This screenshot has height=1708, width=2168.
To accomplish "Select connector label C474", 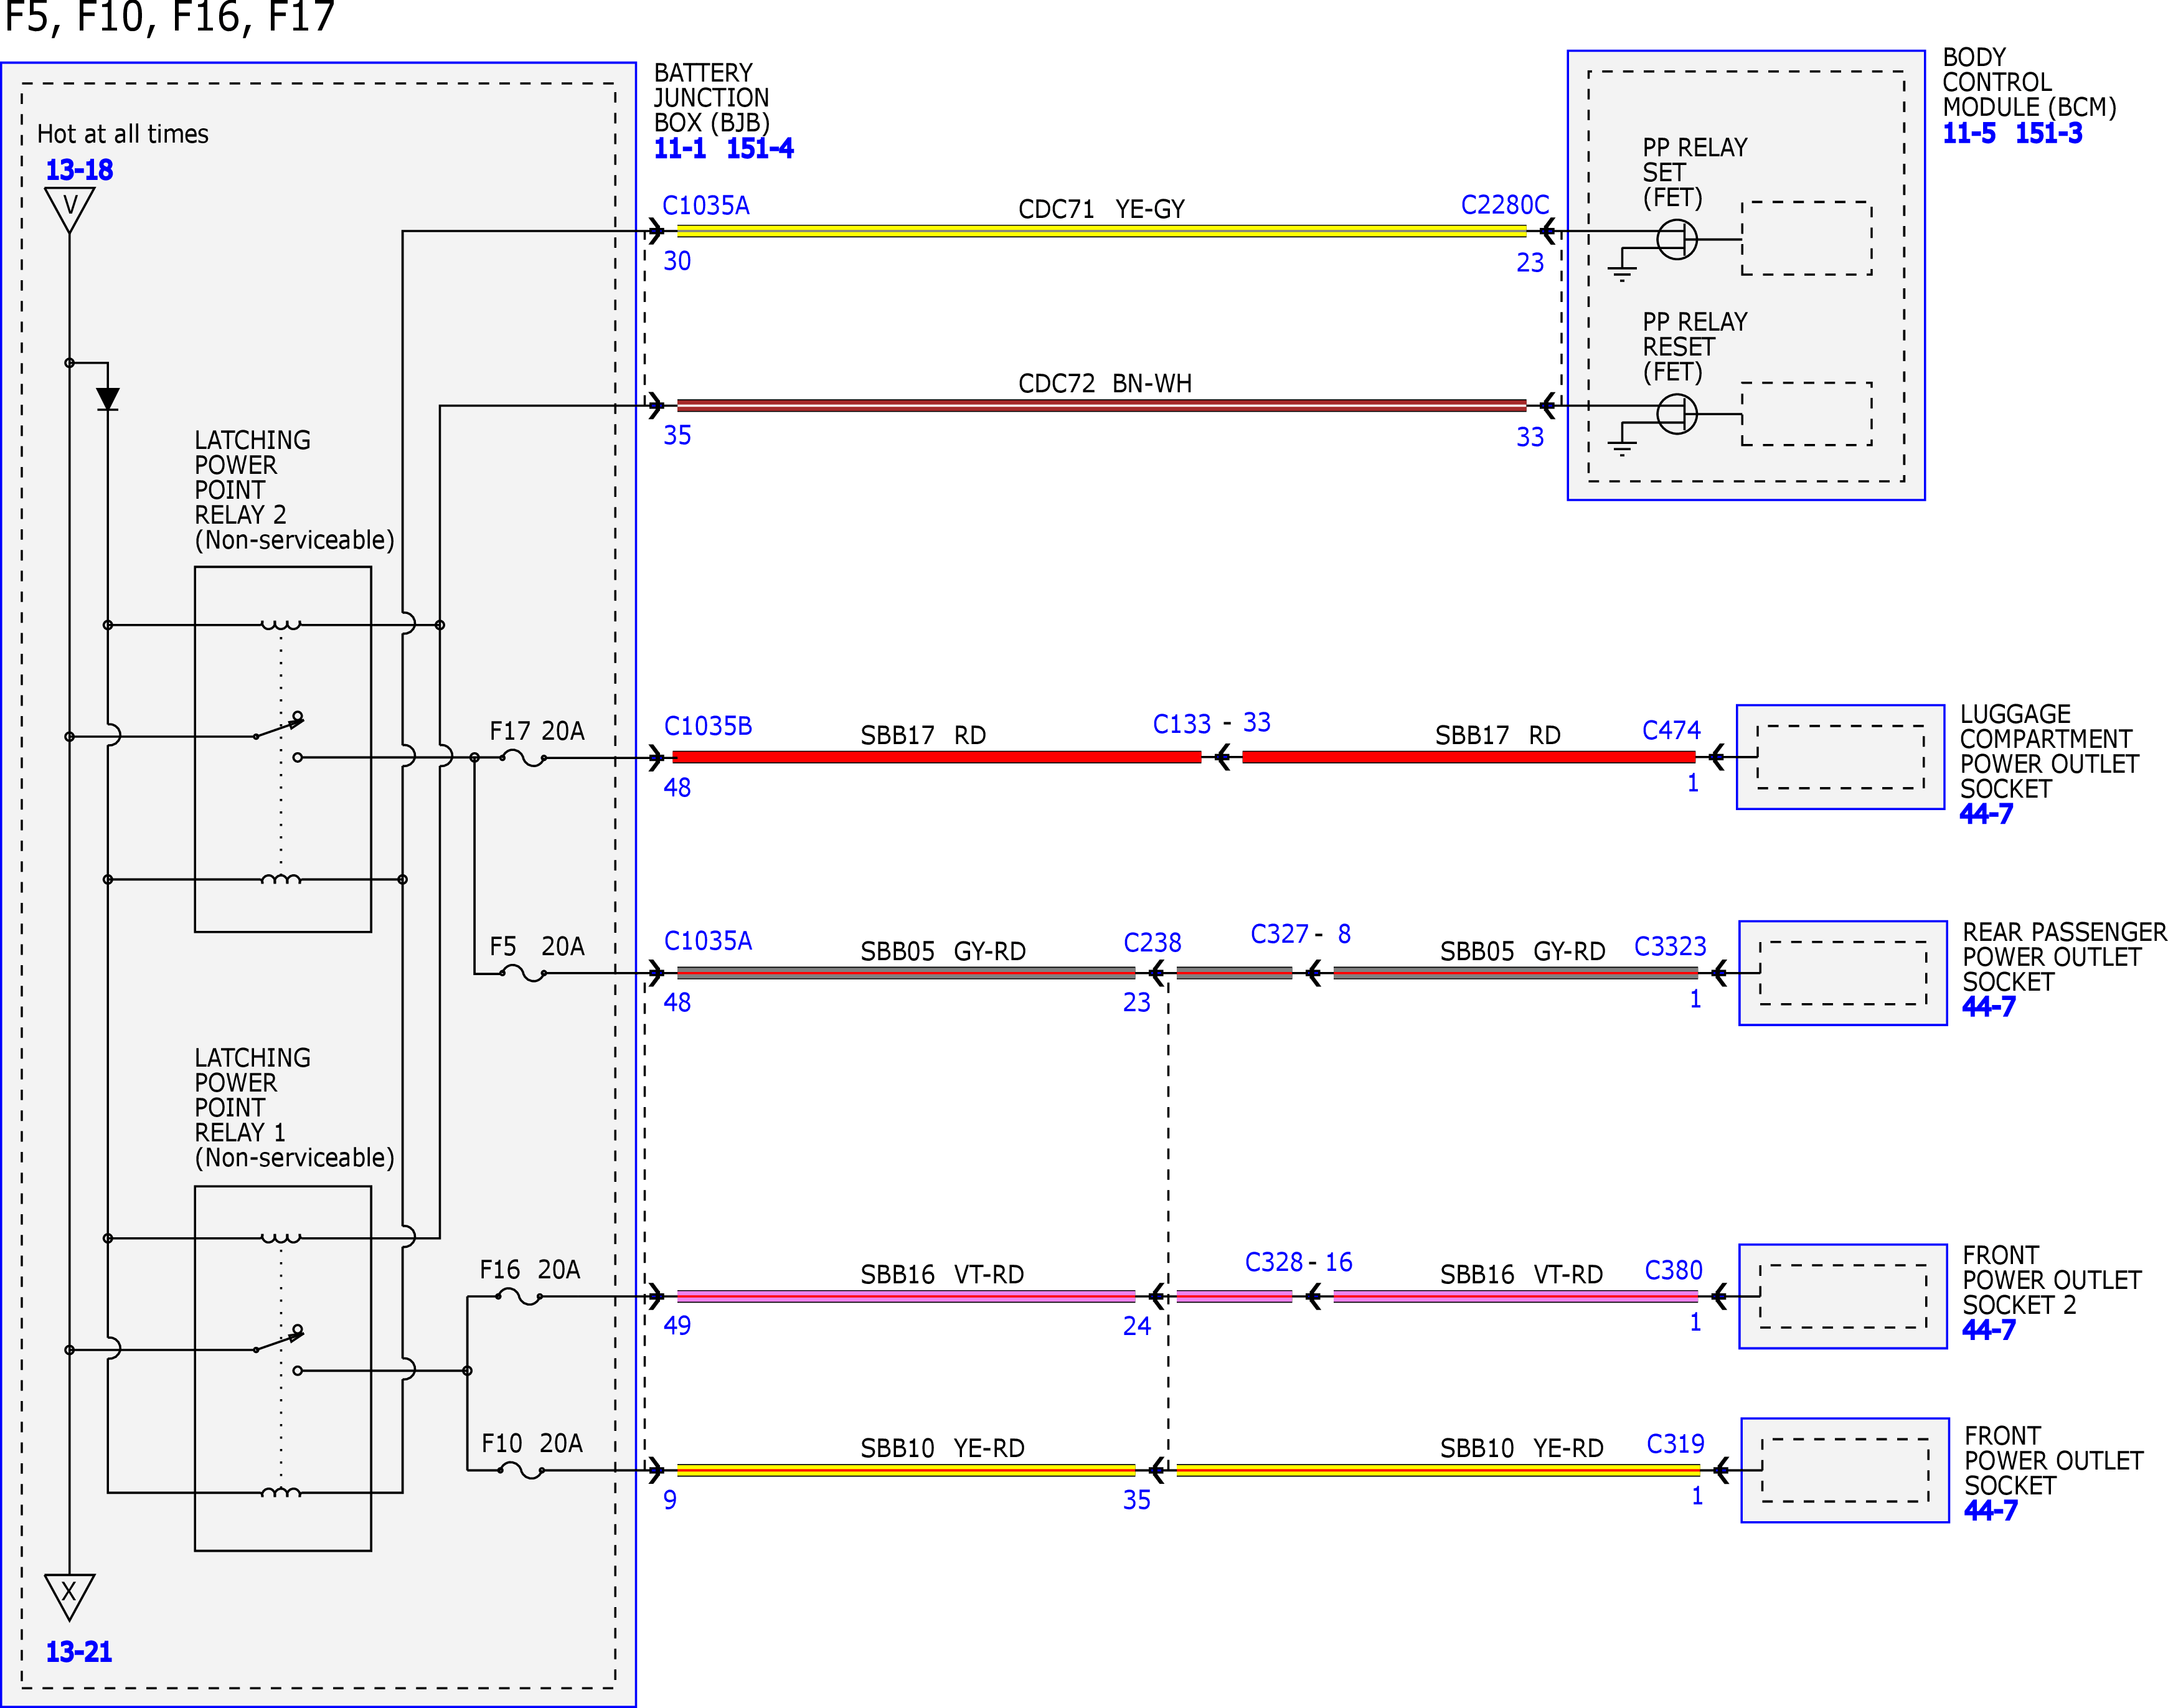I will pos(1671,730).
